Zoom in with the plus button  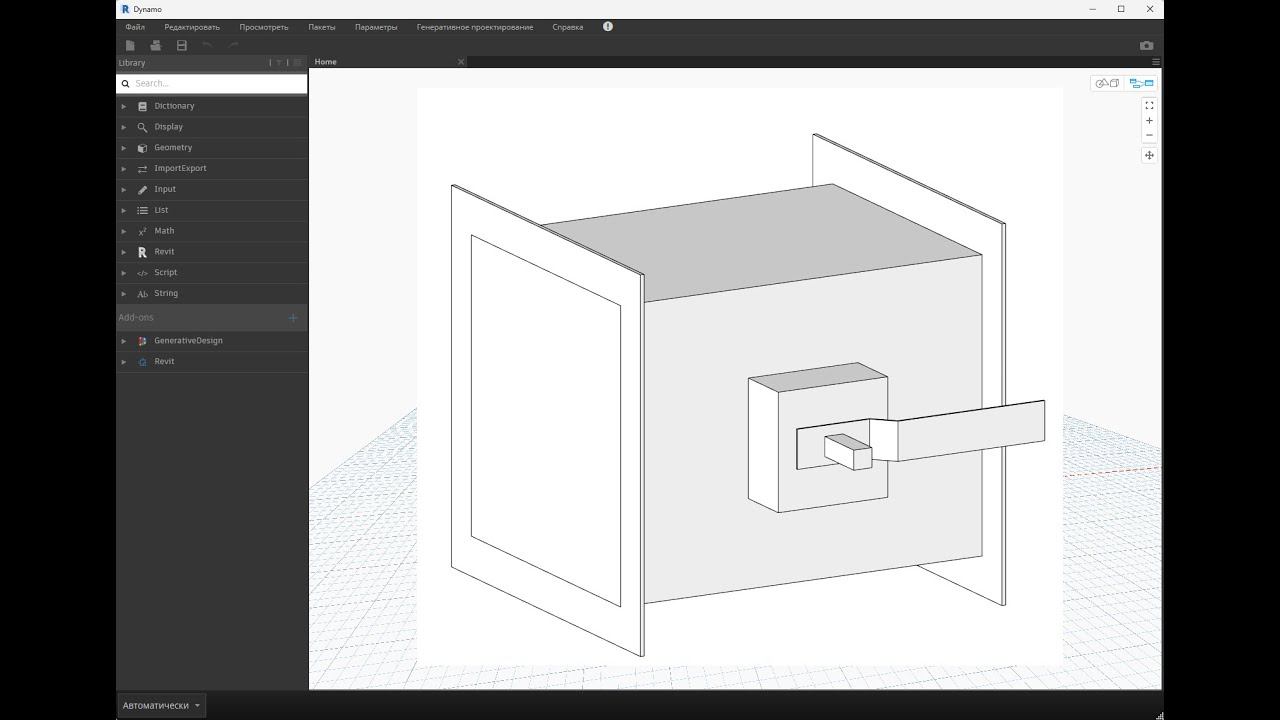1149,120
